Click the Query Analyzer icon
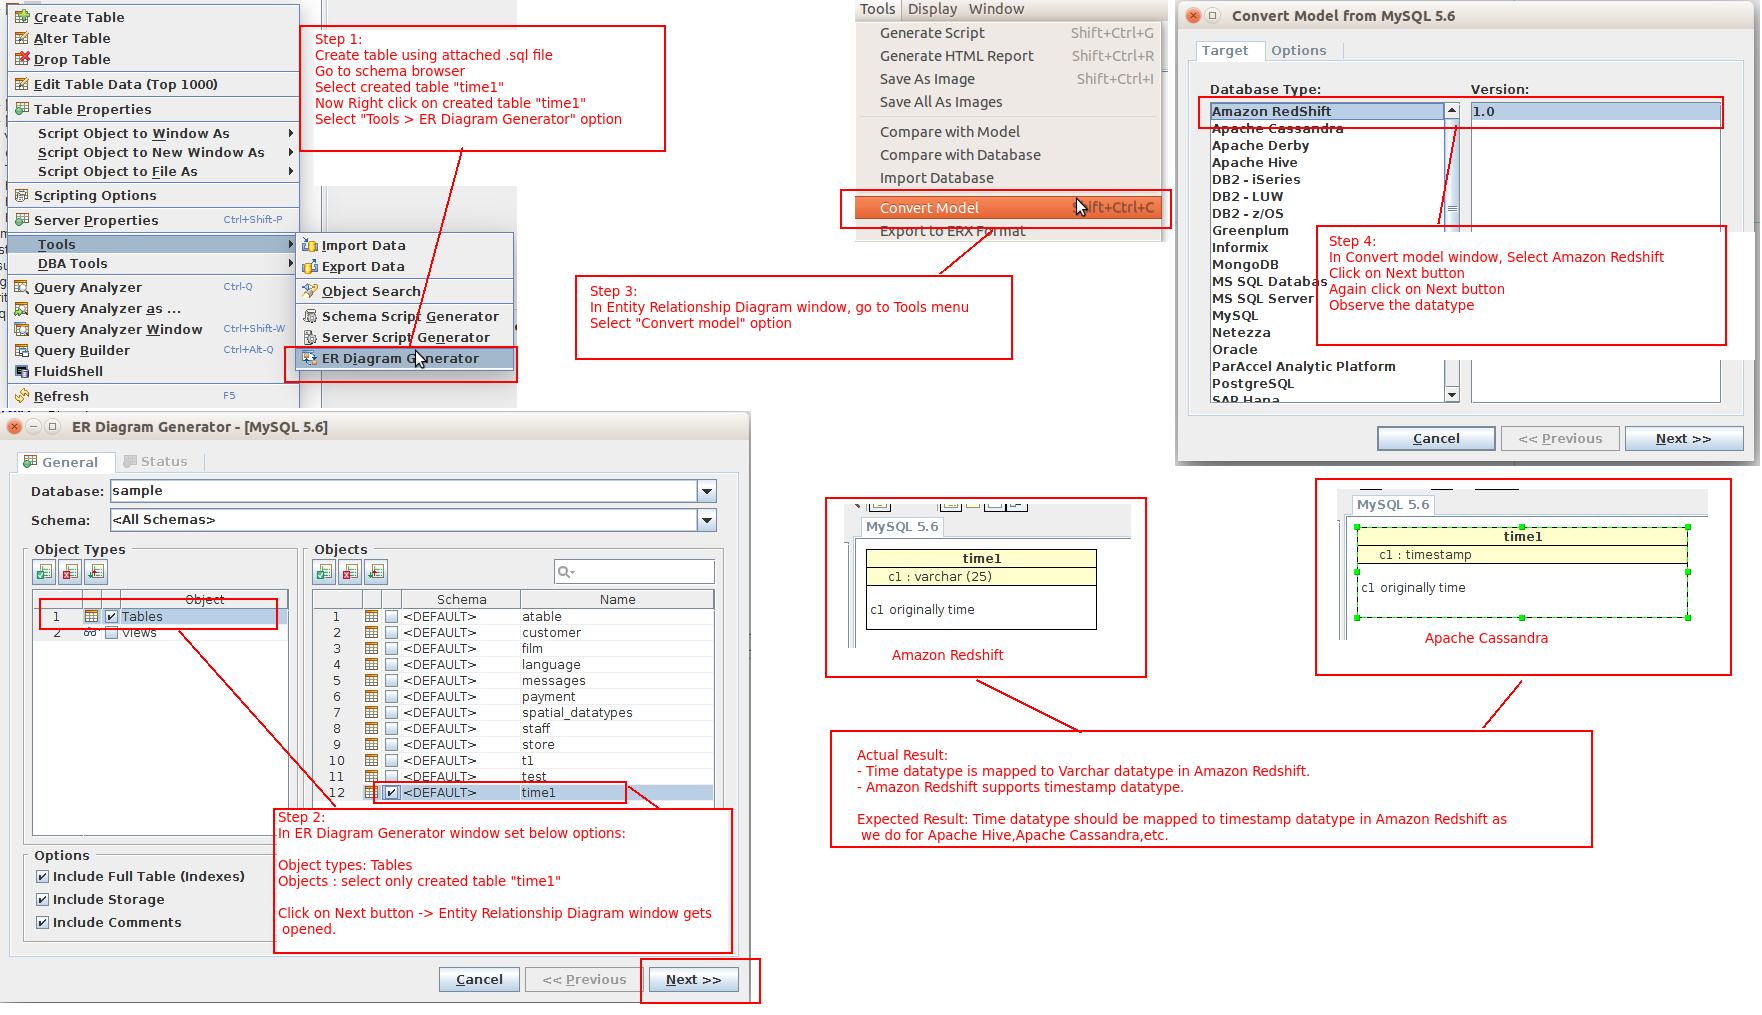 coord(22,287)
